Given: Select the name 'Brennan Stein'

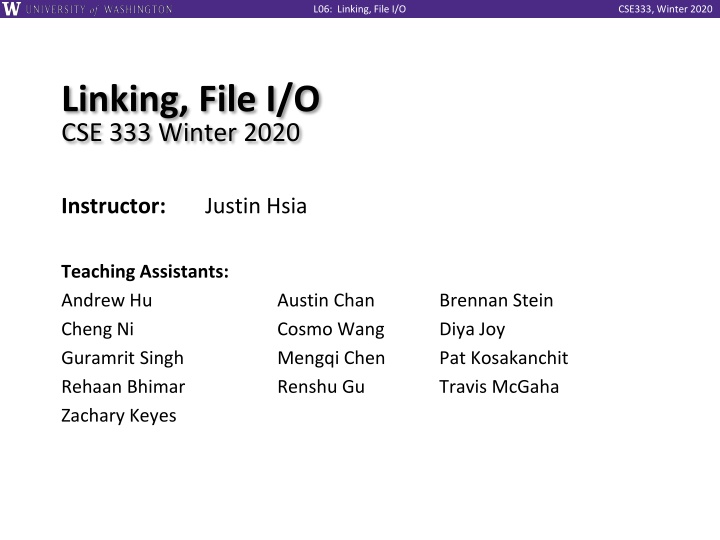Looking at the screenshot, I should (x=496, y=300).
